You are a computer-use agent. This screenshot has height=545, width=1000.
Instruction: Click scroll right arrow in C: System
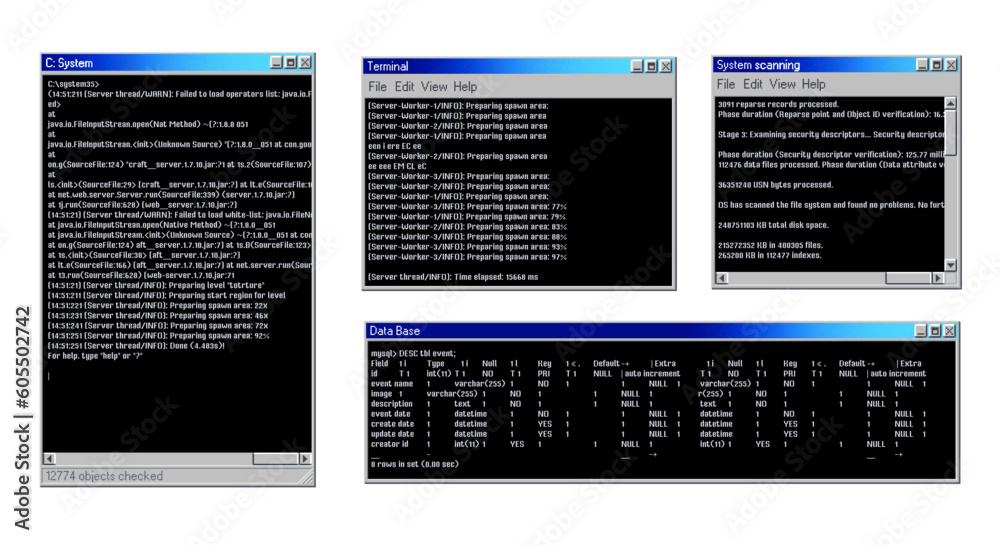pyautogui.click(x=305, y=458)
